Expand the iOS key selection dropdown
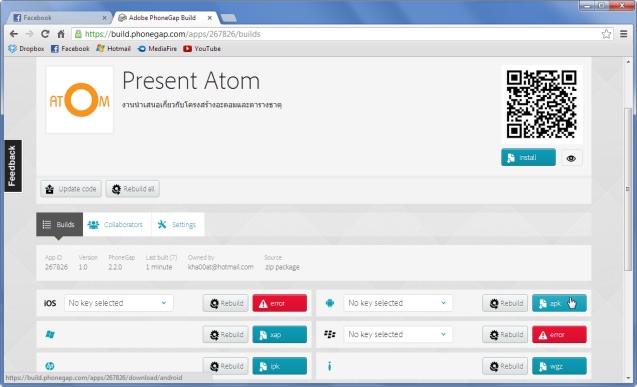Screen dimensions: 637x387 point(119,303)
